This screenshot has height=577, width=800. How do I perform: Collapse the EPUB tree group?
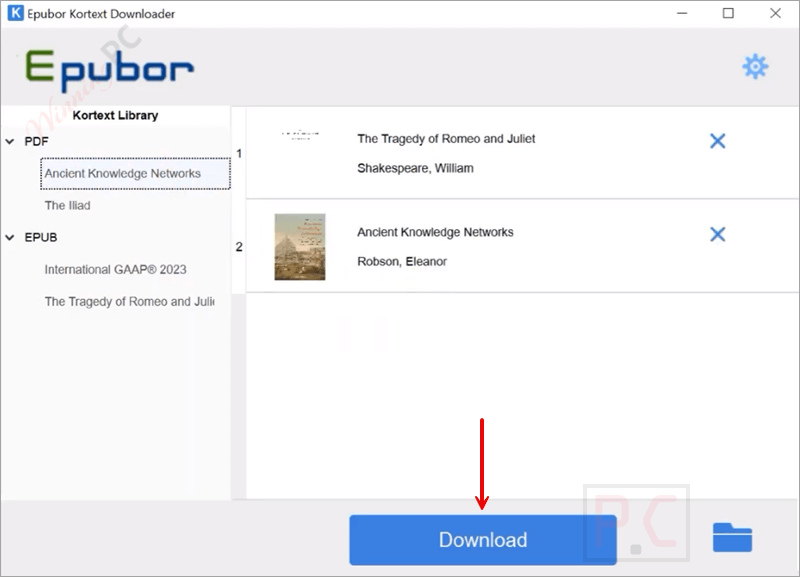(10, 238)
